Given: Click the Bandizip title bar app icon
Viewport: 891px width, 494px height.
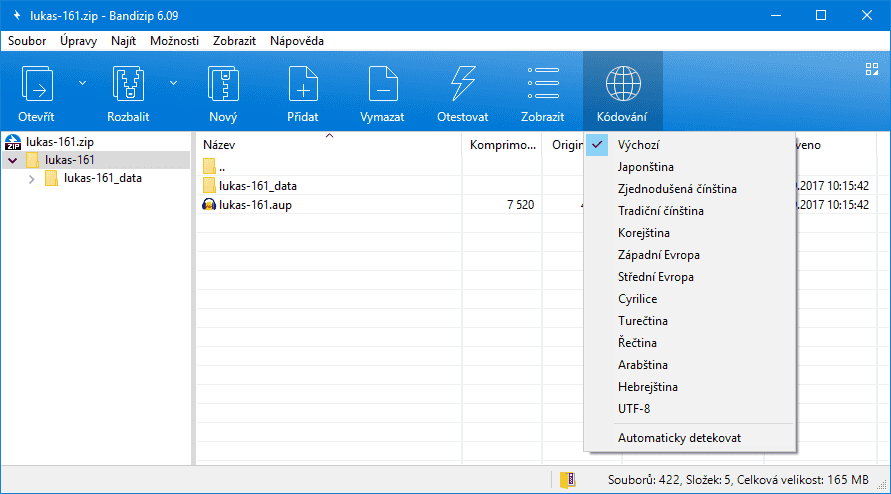Looking at the screenshot, I should (17, 15).
